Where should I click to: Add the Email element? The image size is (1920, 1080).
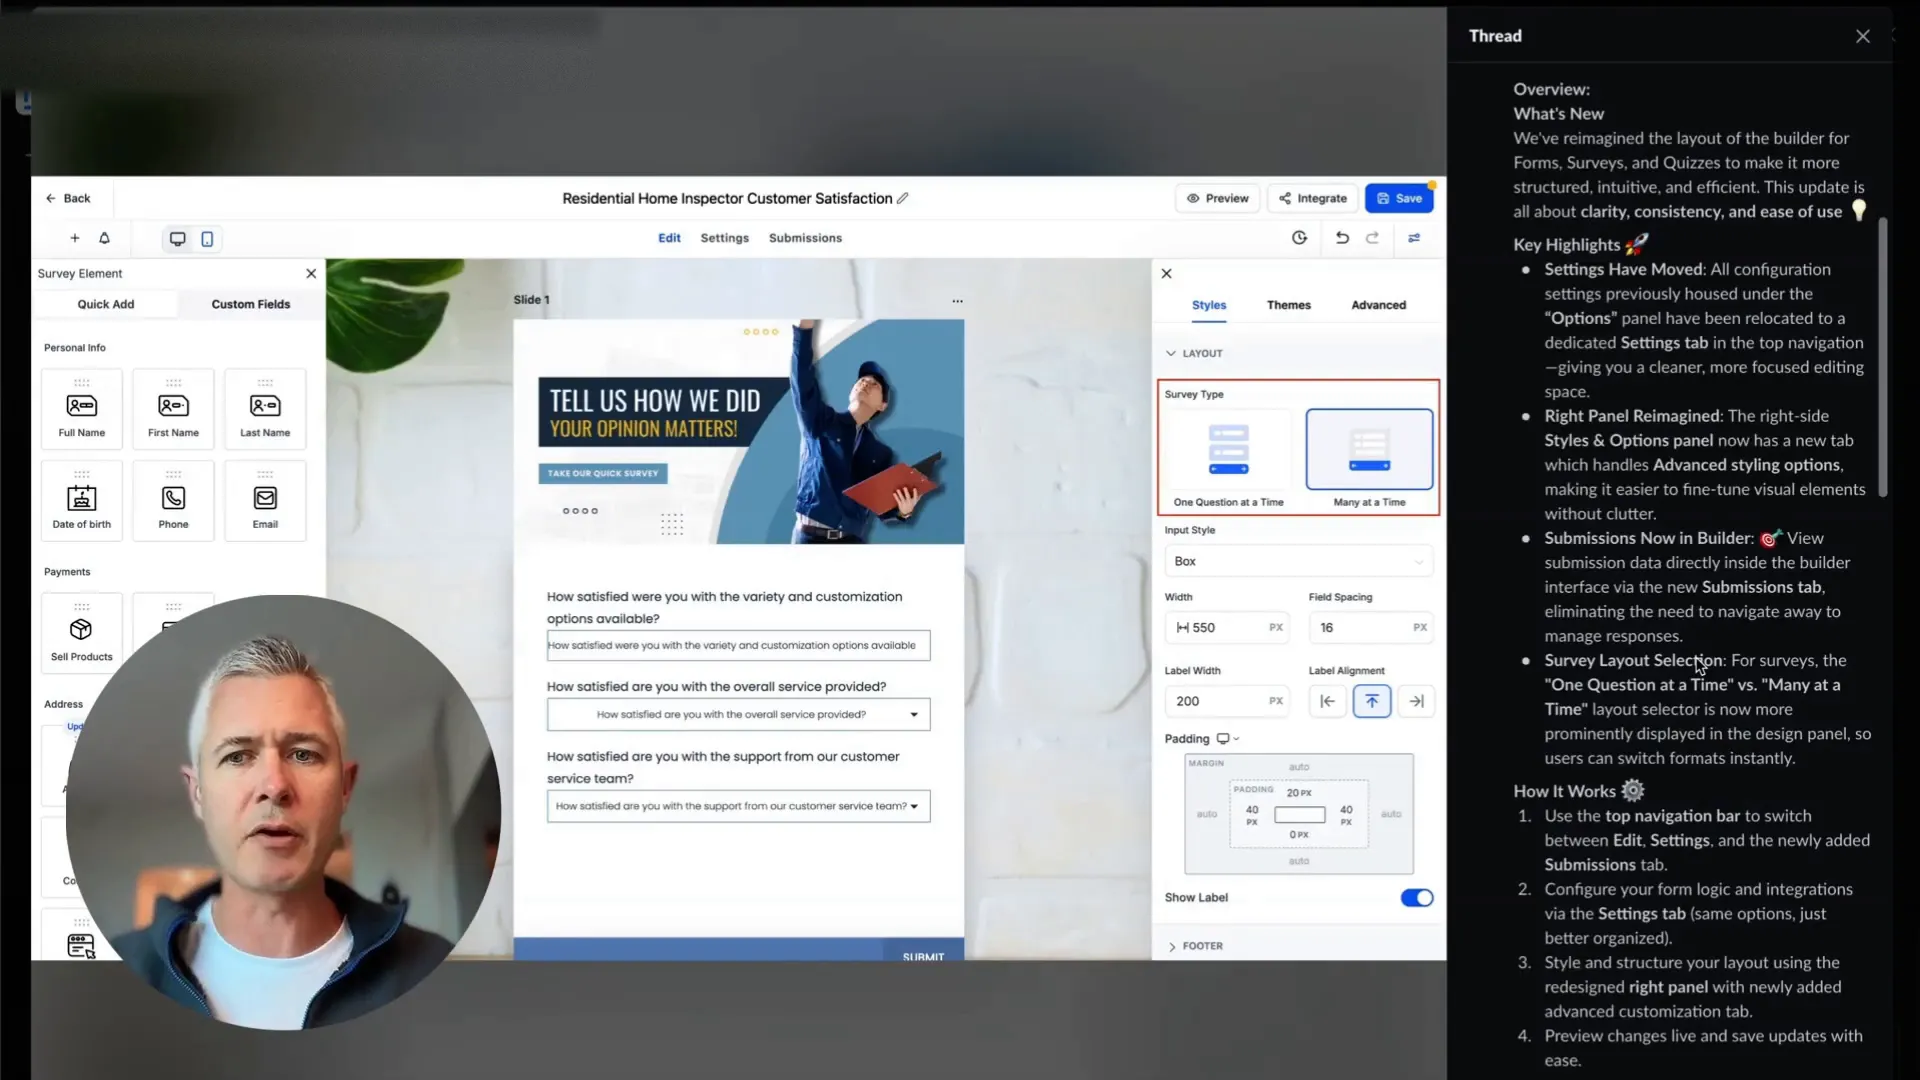tap(265, 501)
